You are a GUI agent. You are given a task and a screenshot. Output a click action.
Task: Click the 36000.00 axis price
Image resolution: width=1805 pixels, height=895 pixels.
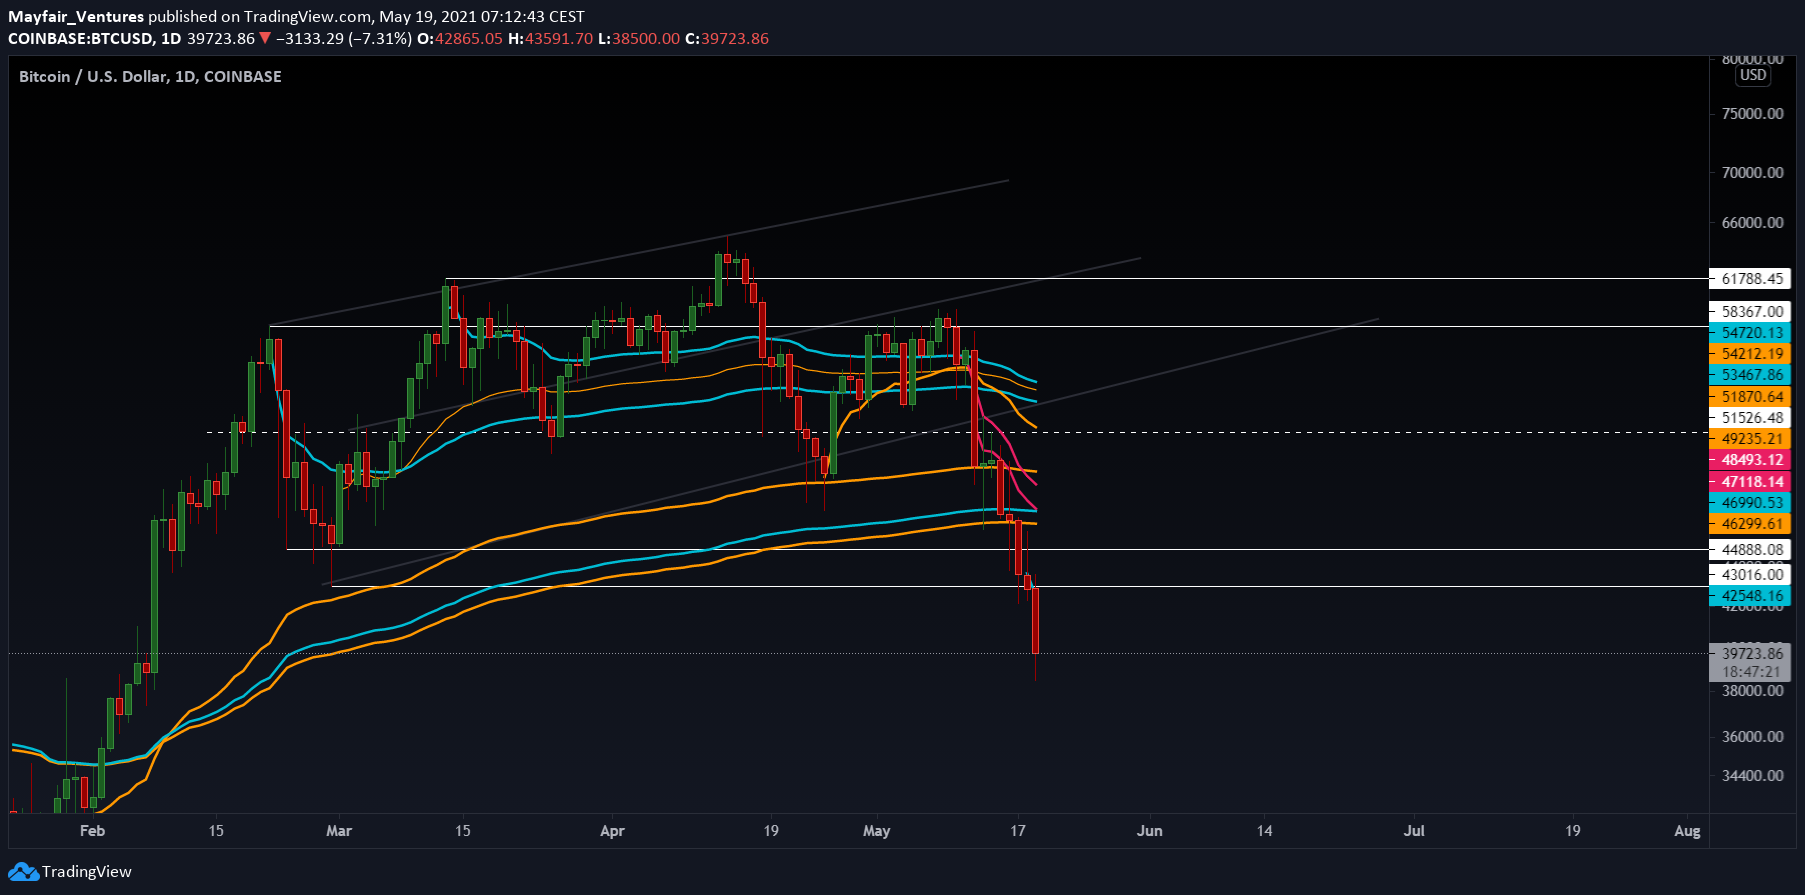pos(1752,737)
